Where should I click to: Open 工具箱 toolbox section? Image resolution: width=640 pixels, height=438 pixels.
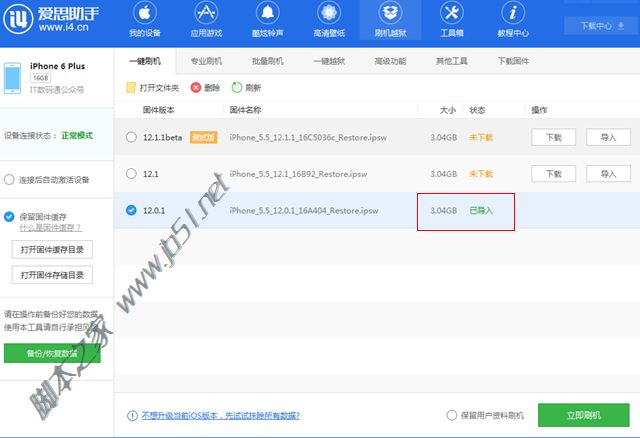[x=451, y=20]
